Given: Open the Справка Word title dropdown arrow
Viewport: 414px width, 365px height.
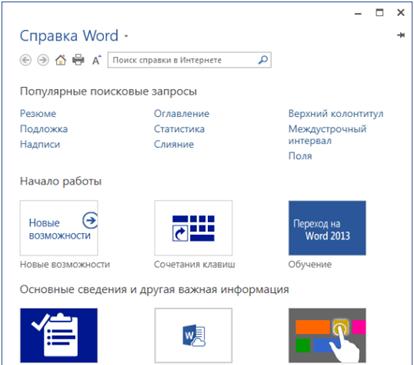Looking at the screenshot, I should coord(126,36).
